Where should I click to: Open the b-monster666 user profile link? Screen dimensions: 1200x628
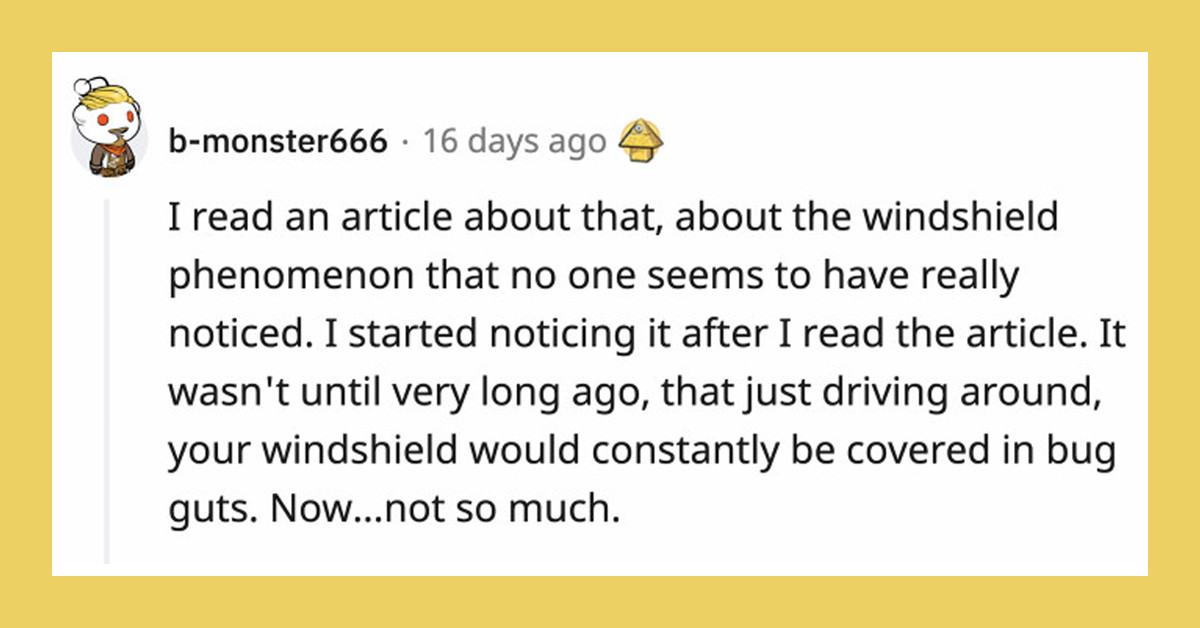pos(278,142)
